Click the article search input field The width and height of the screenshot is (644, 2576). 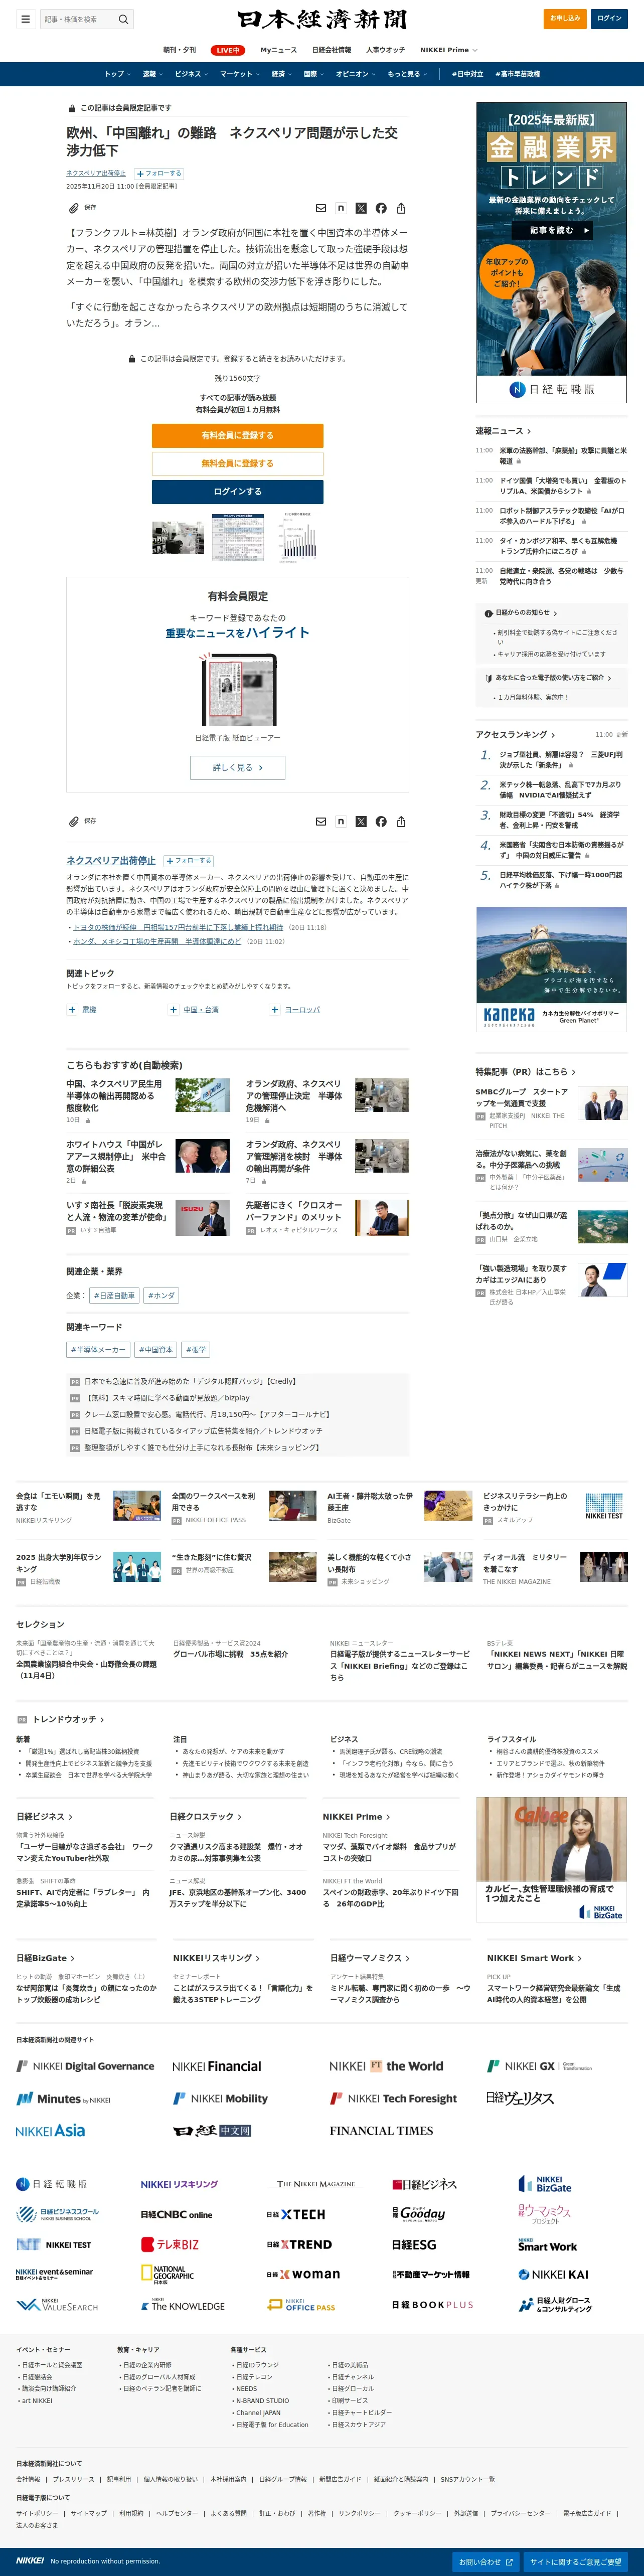[79, 19]
